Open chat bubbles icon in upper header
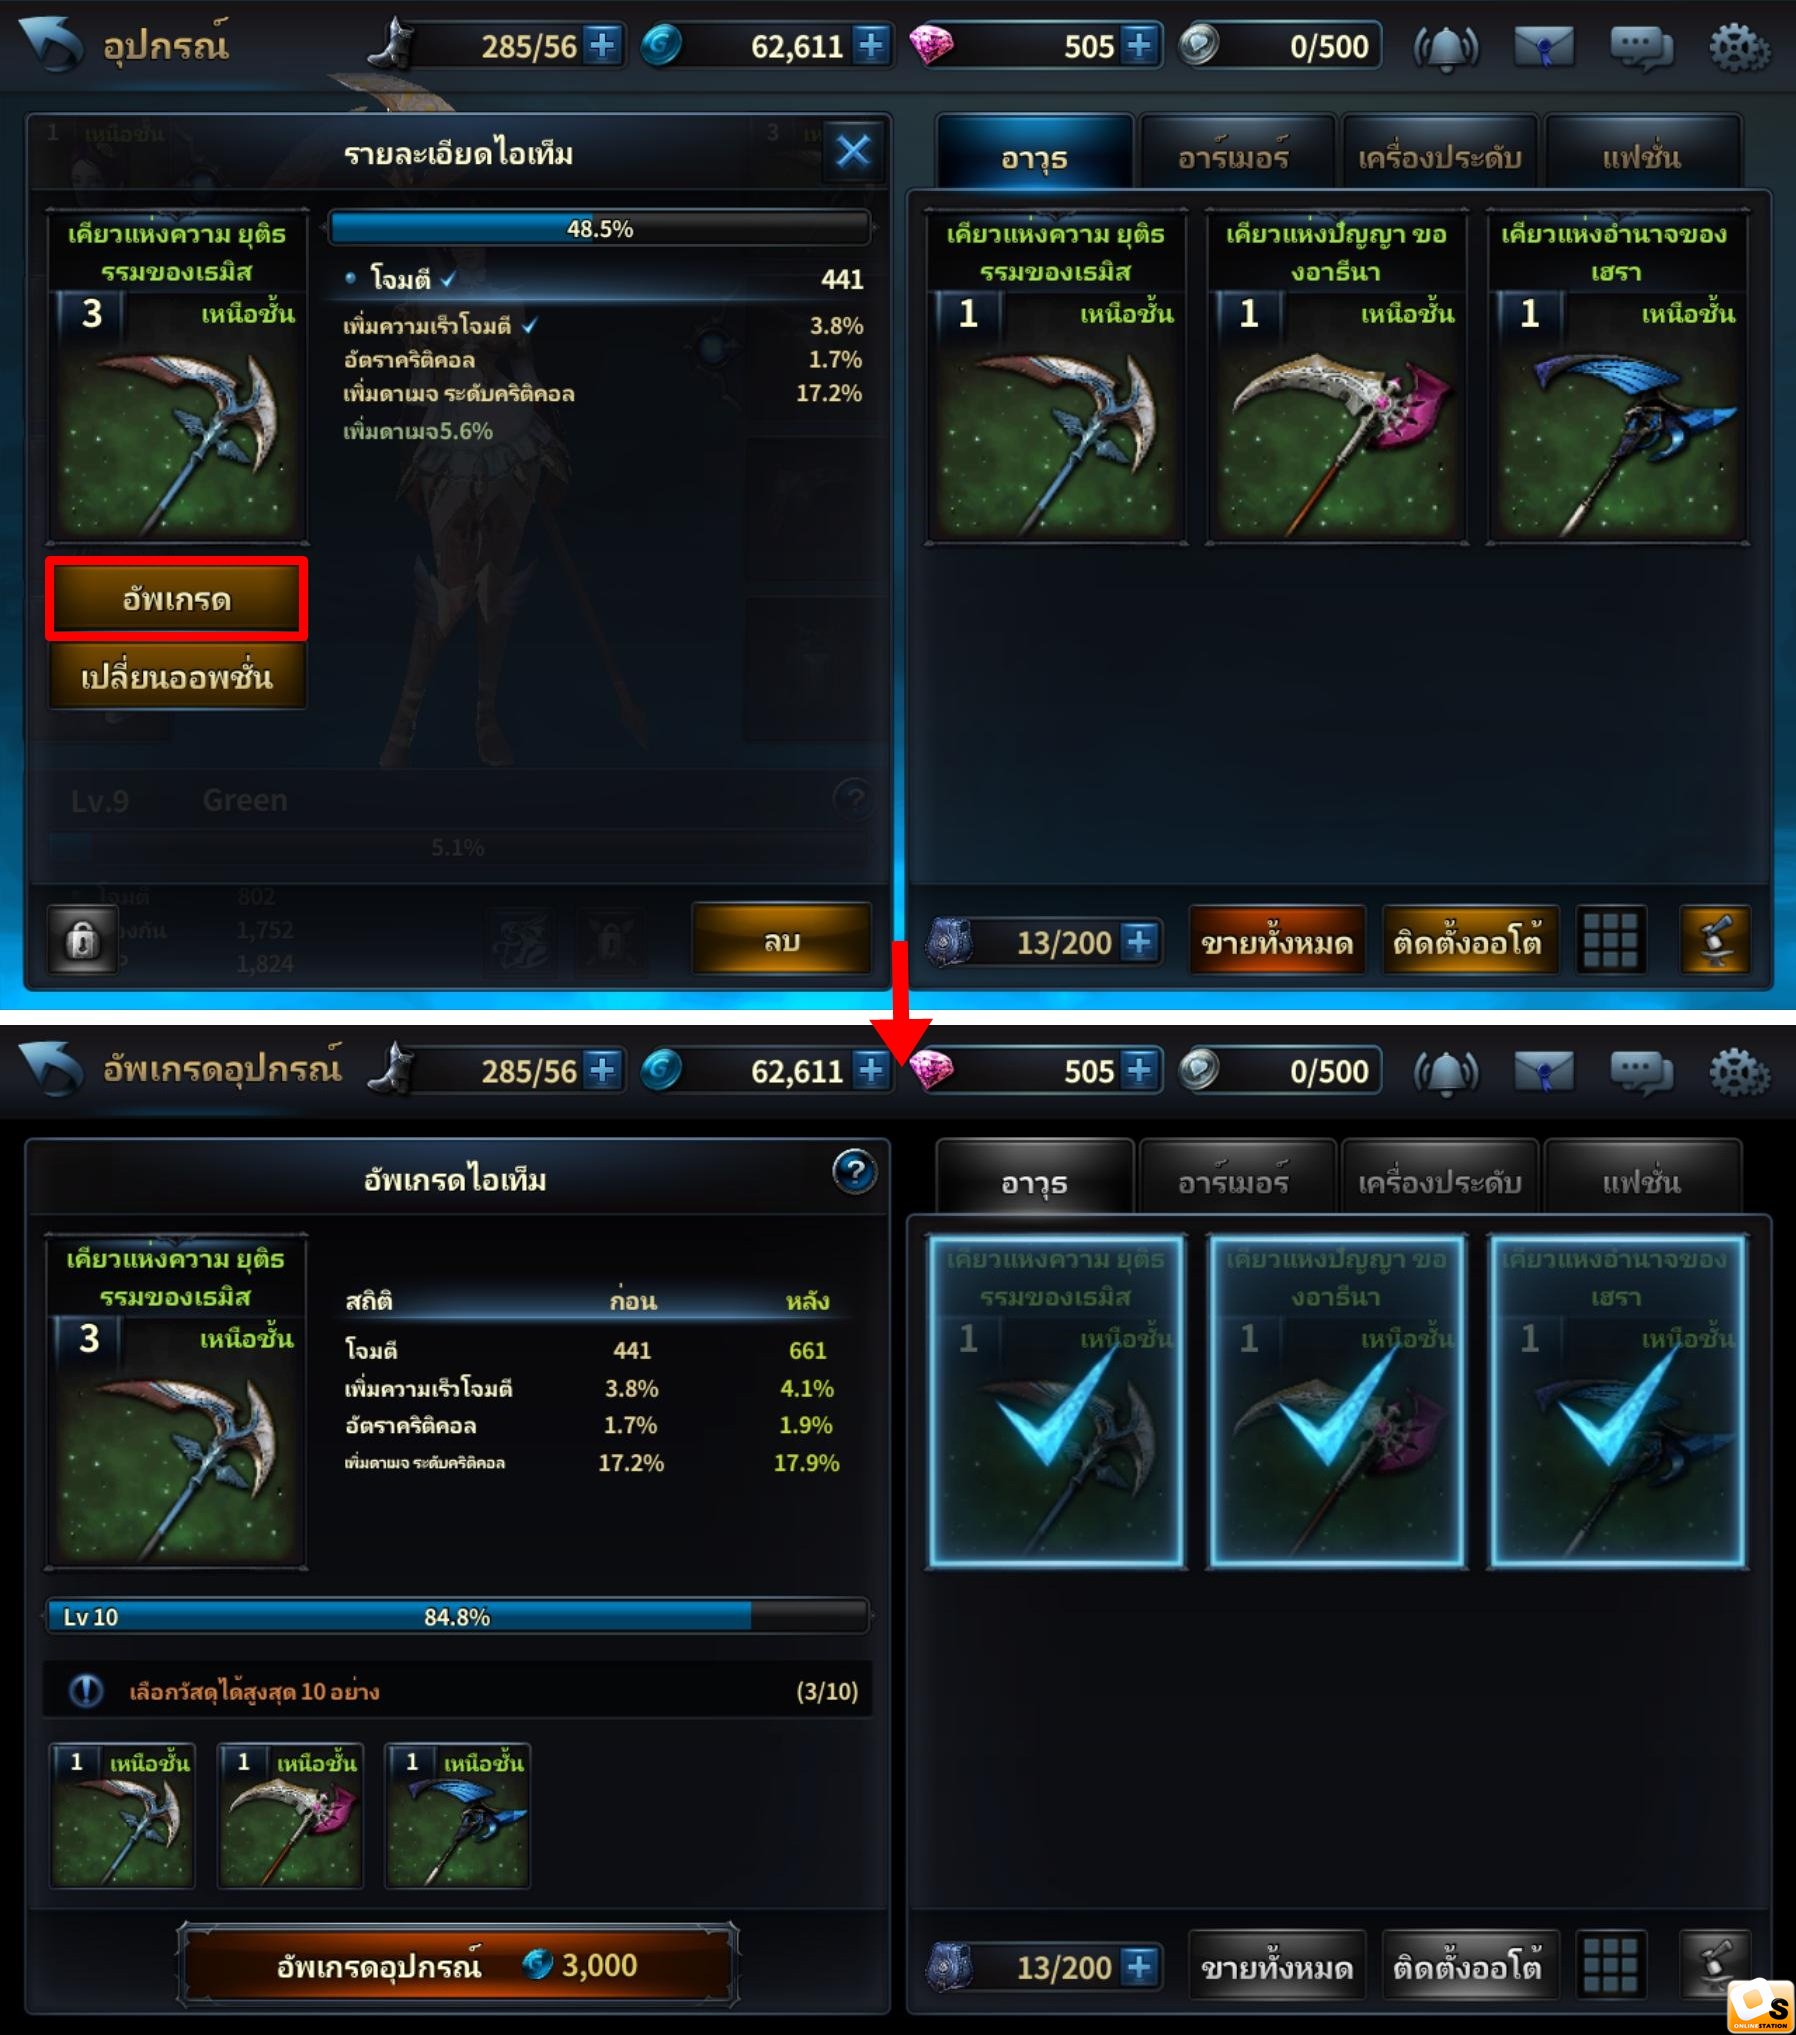Image resolution: width=1796 pixels, height=2035 pixels. [1641, 47]
